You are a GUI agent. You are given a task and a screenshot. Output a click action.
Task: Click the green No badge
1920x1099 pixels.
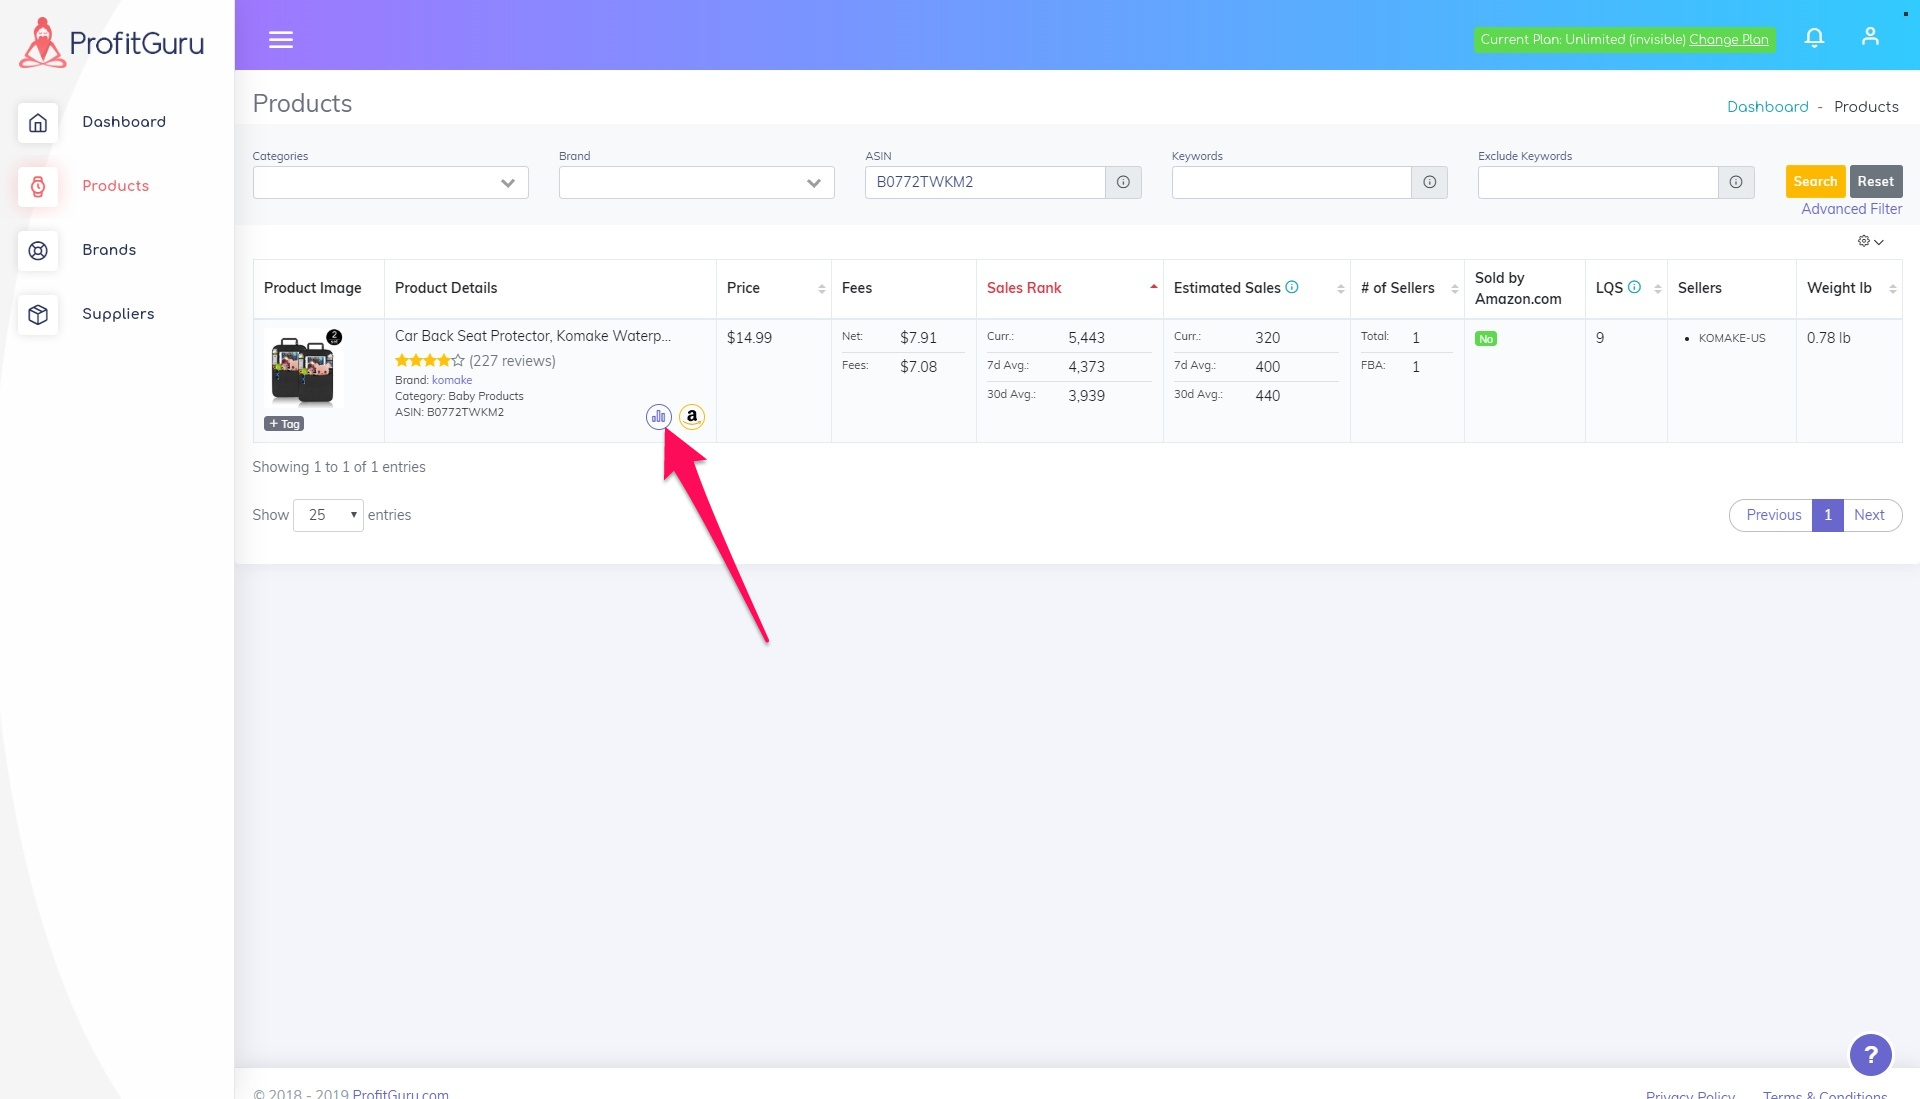point(1486,339)
